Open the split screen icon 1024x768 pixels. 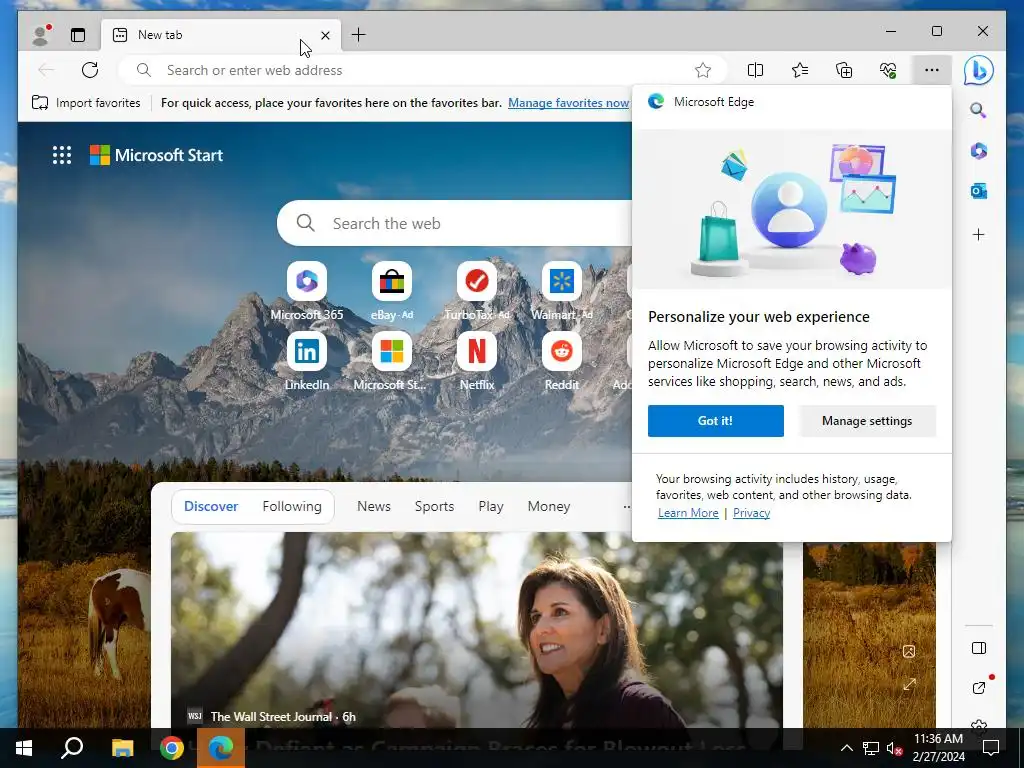[x=756, y=70]
